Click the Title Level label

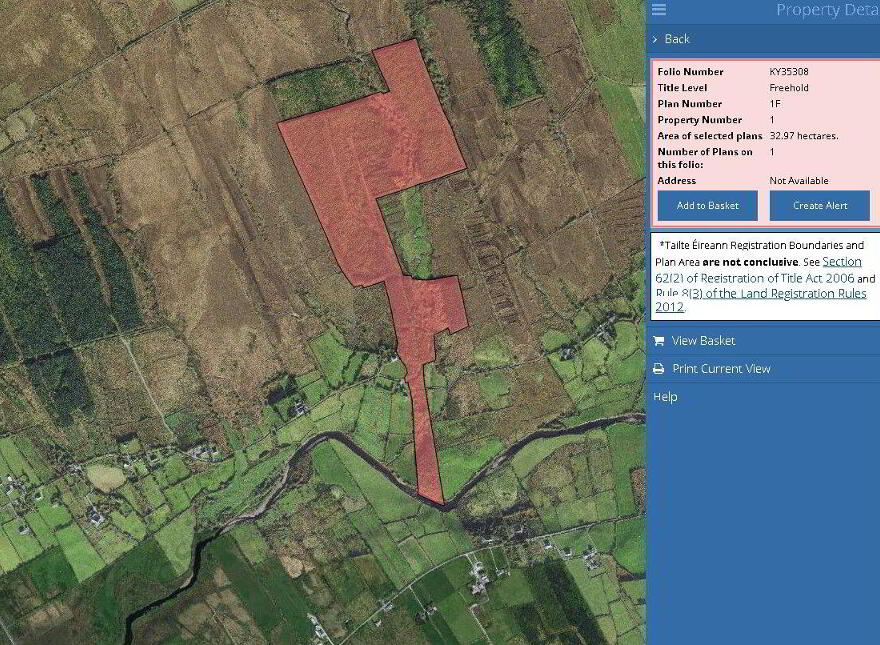[x=682, y=88]
